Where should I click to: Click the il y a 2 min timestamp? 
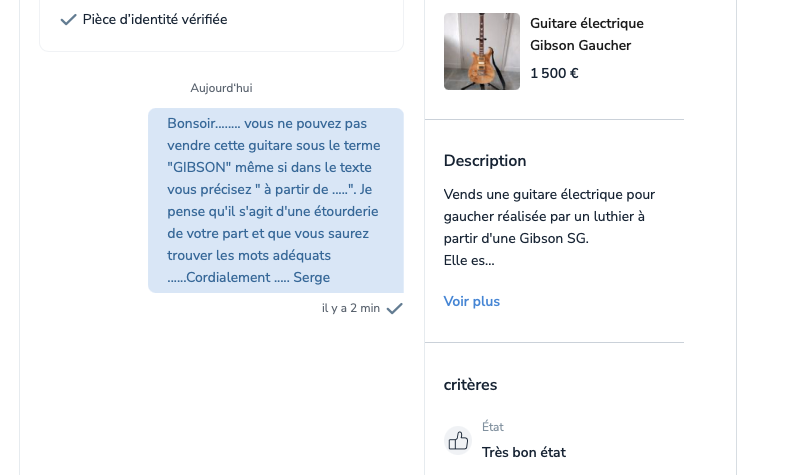(350, 309)
